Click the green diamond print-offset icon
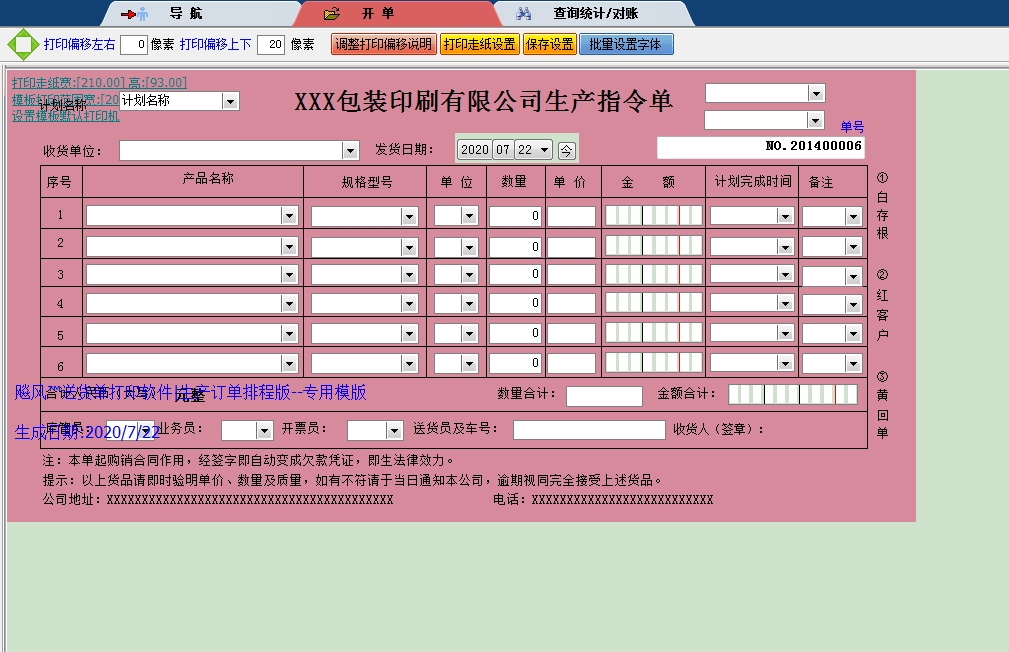This screenshot has width=1009, height=652. point(22,45)
